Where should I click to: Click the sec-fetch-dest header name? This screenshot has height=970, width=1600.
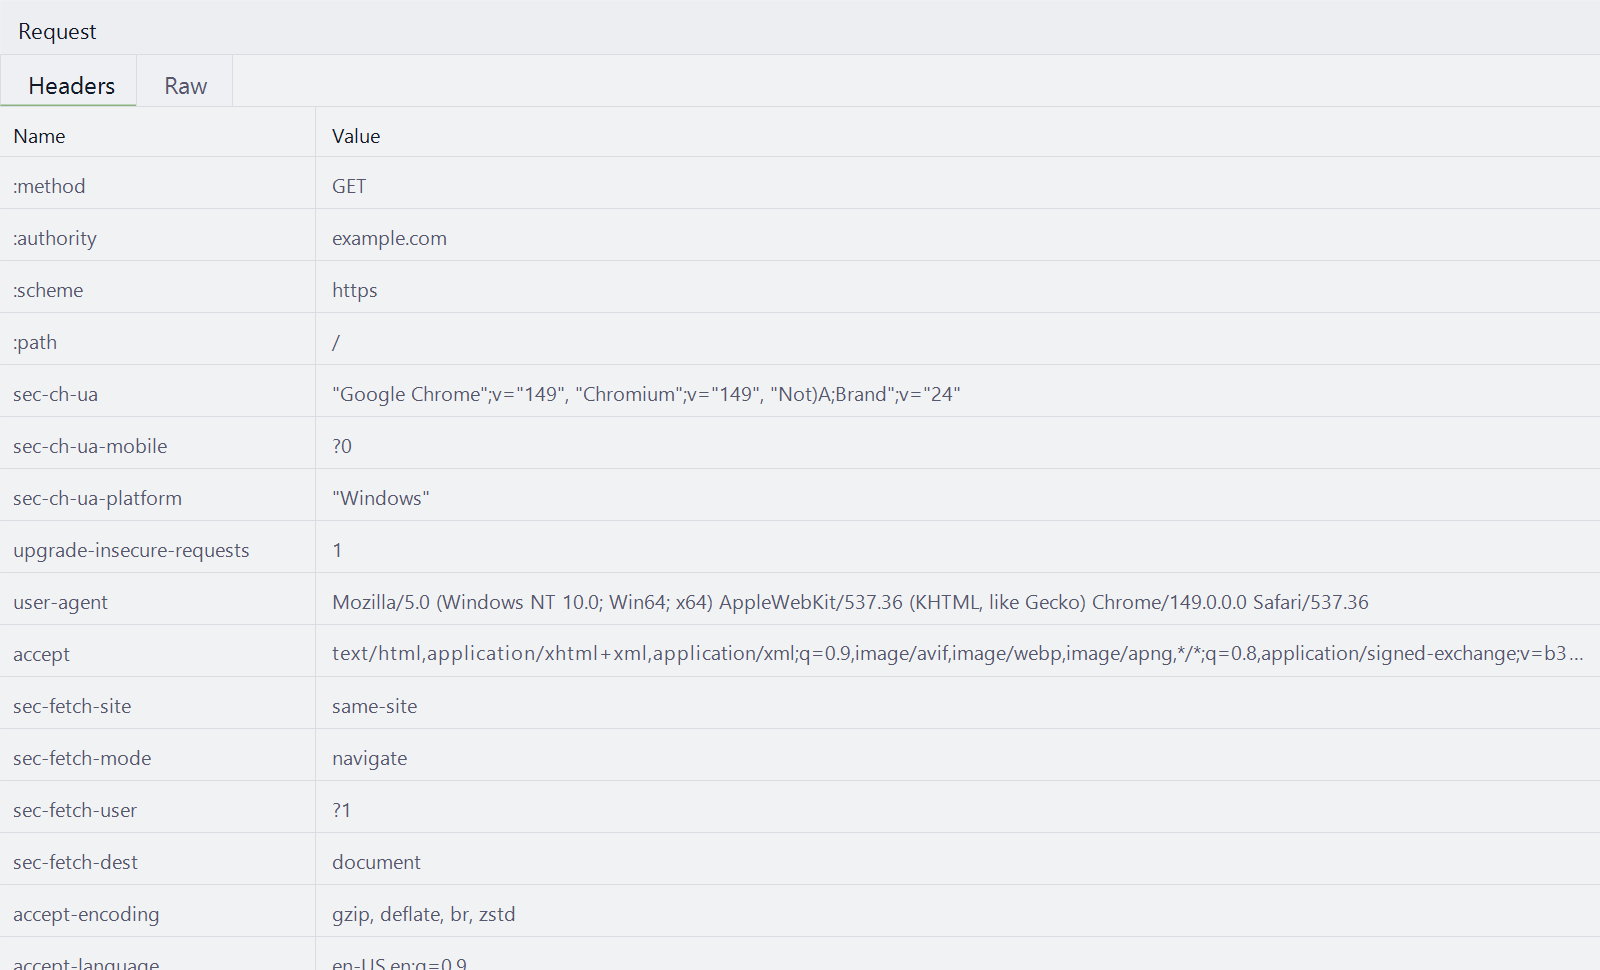pyautogui.click(x=75, y=862)
